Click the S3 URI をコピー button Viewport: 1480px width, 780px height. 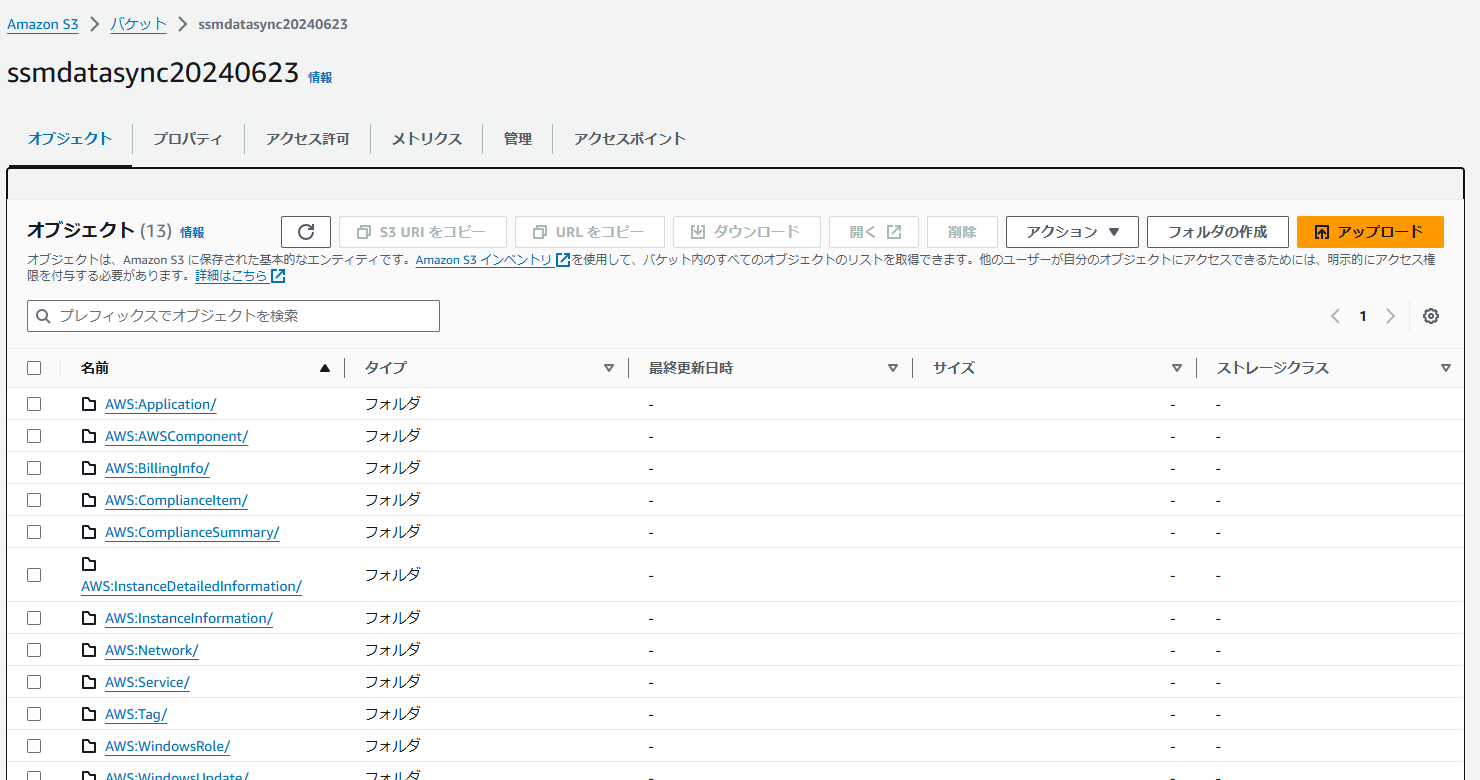click(x=423, y=232)
